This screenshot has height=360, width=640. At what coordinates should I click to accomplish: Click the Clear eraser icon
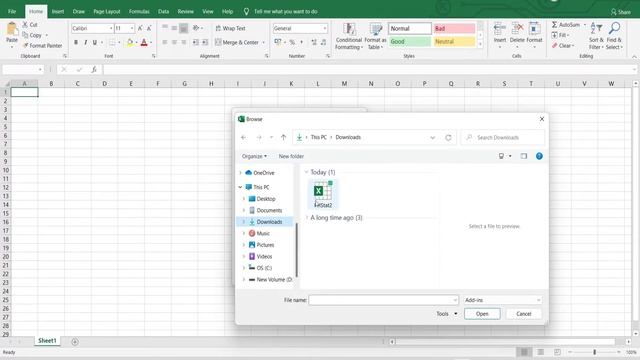554,46
